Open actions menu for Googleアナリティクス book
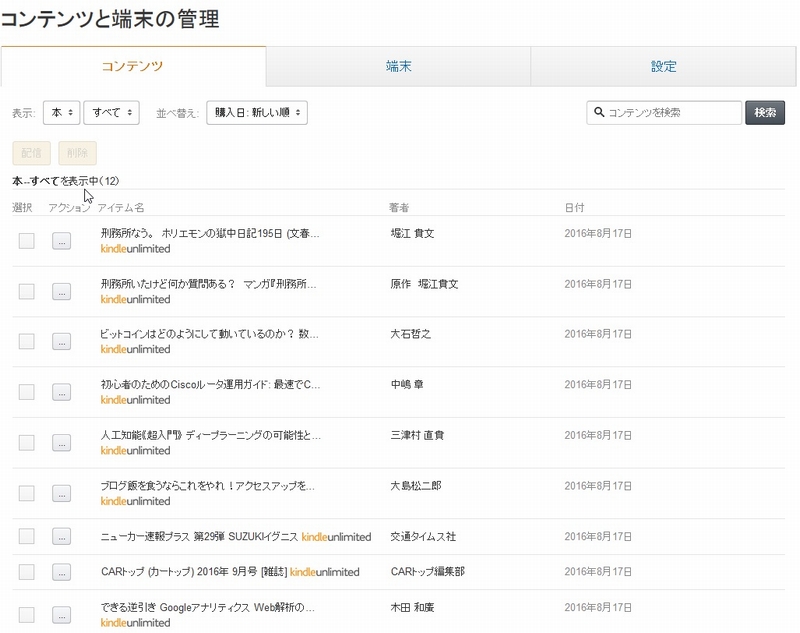Viewport: 800px width, 633px height. 62,615
